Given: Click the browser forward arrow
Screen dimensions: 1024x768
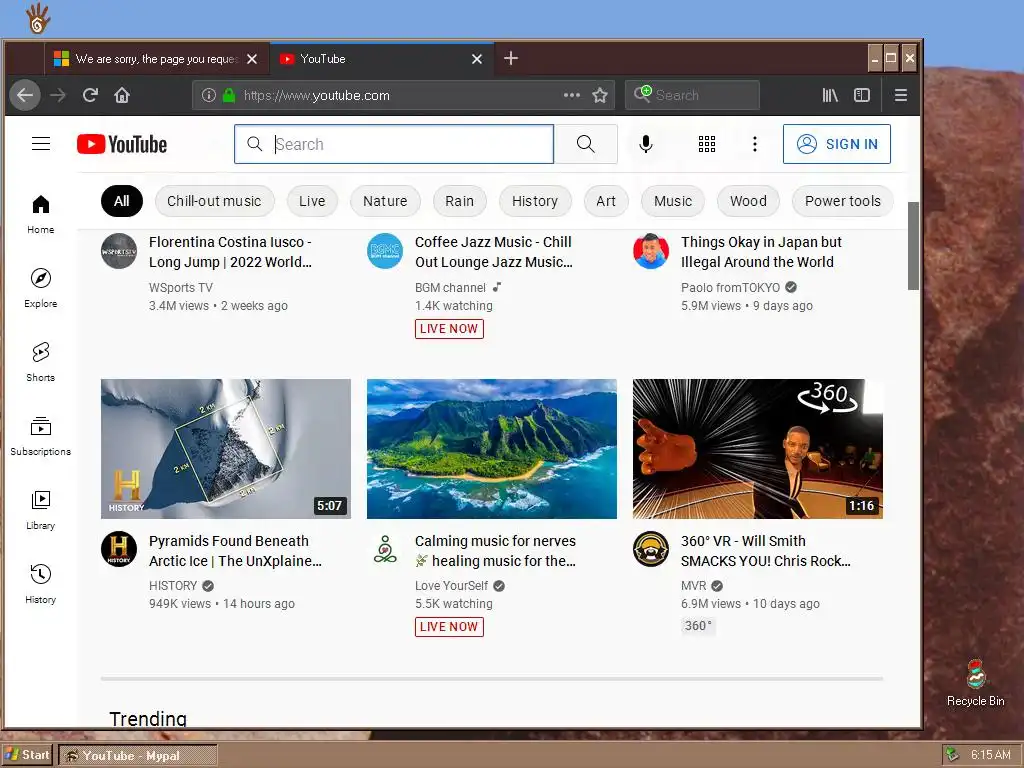Looking at the screenshot, I should tap(58, 95).
